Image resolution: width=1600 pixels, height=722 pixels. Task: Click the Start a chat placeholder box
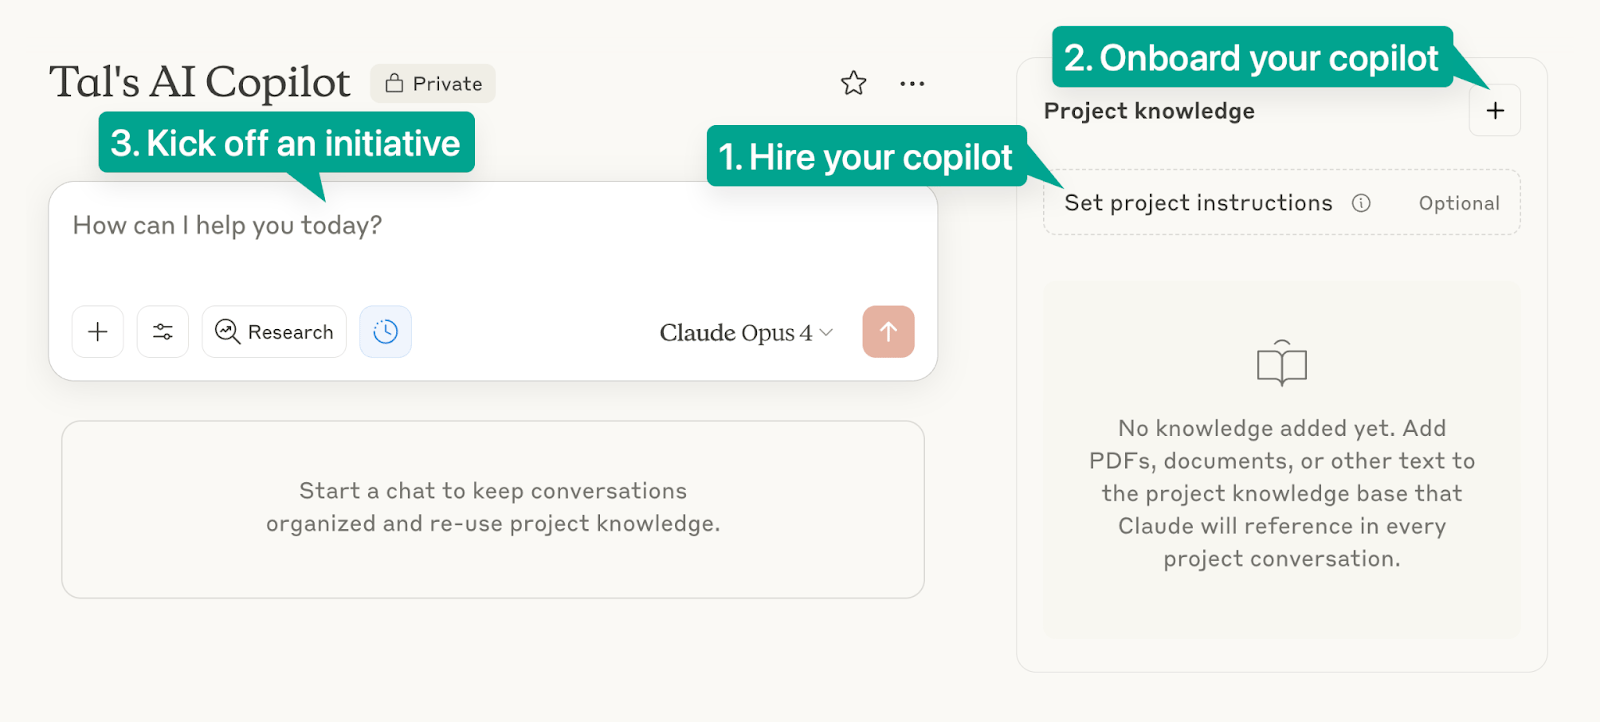pos(493,509)
